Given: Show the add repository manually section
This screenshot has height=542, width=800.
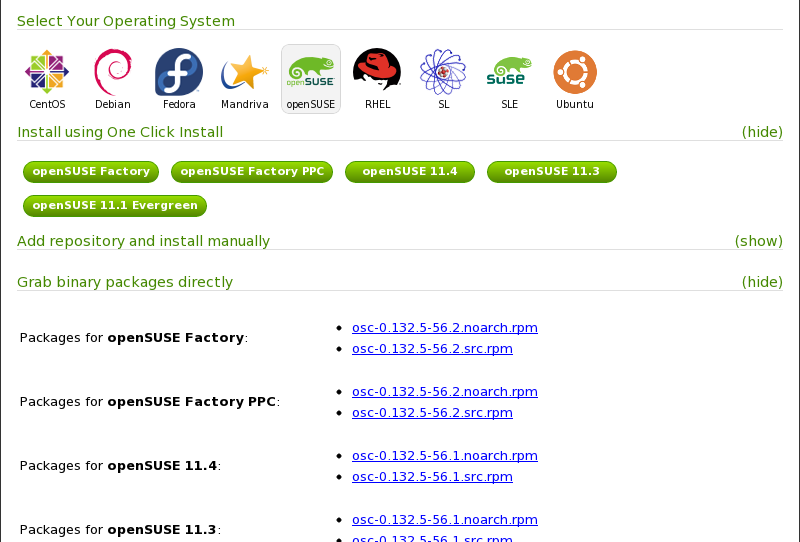Looking at the screenshot, I should pos(758,241).
